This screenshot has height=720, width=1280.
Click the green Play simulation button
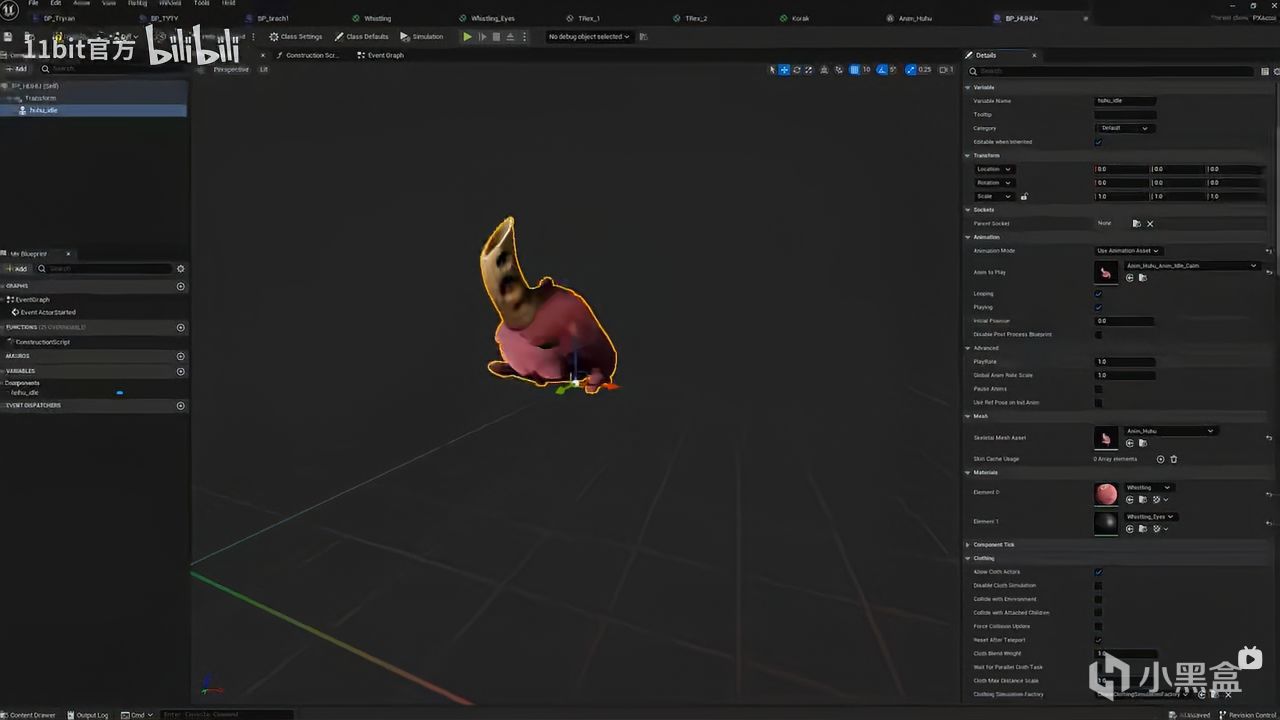[467, 37]
